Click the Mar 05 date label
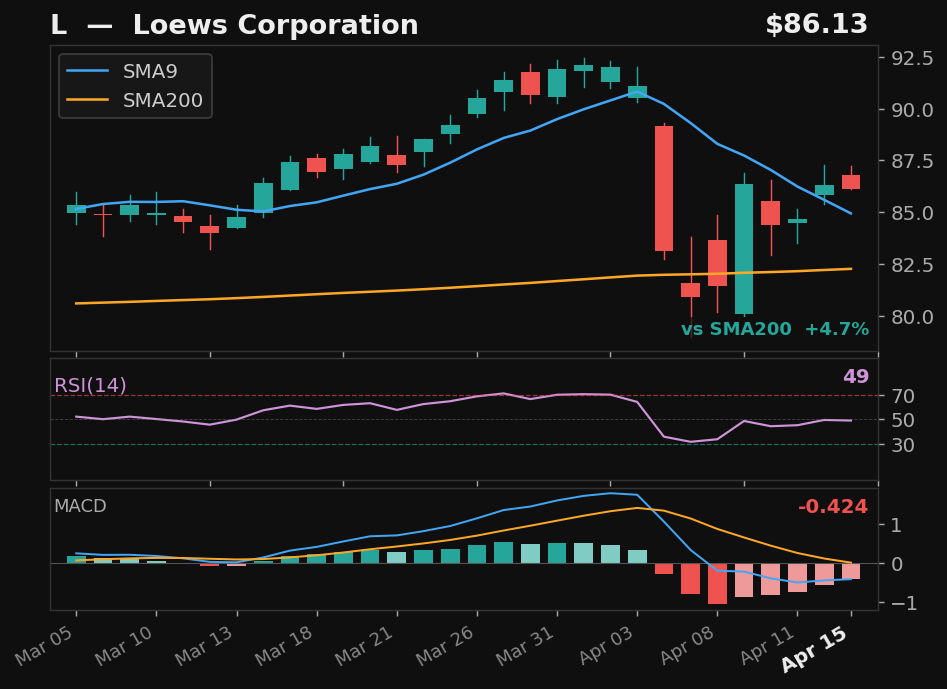947x689 pixels. coord(44,646)
